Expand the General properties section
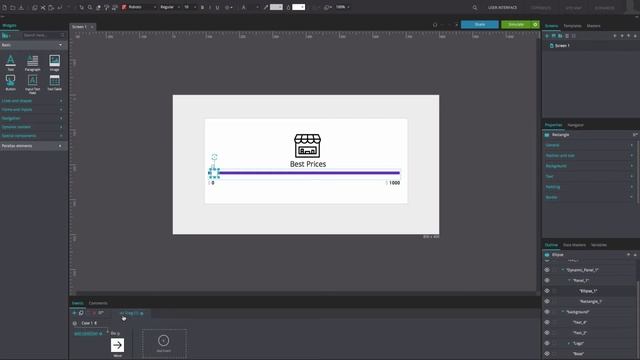The height and width of the screenshot is (360, 640). click(x=589, y=145)
